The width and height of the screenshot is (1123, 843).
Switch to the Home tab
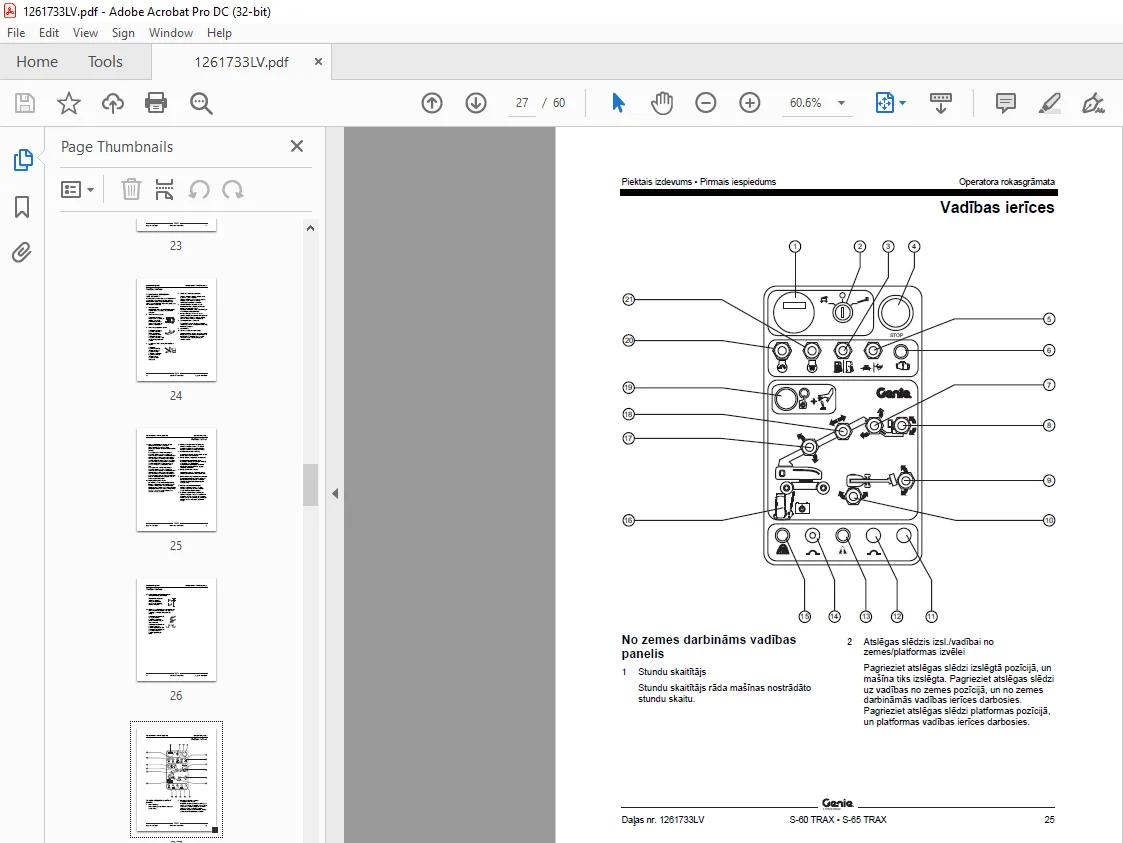click(37, 62)
